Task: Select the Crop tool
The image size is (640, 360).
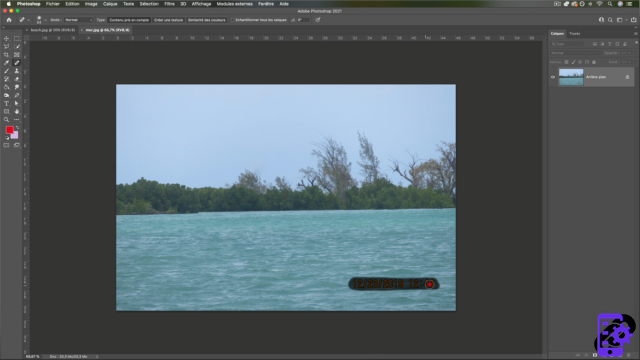Action: 6,55
